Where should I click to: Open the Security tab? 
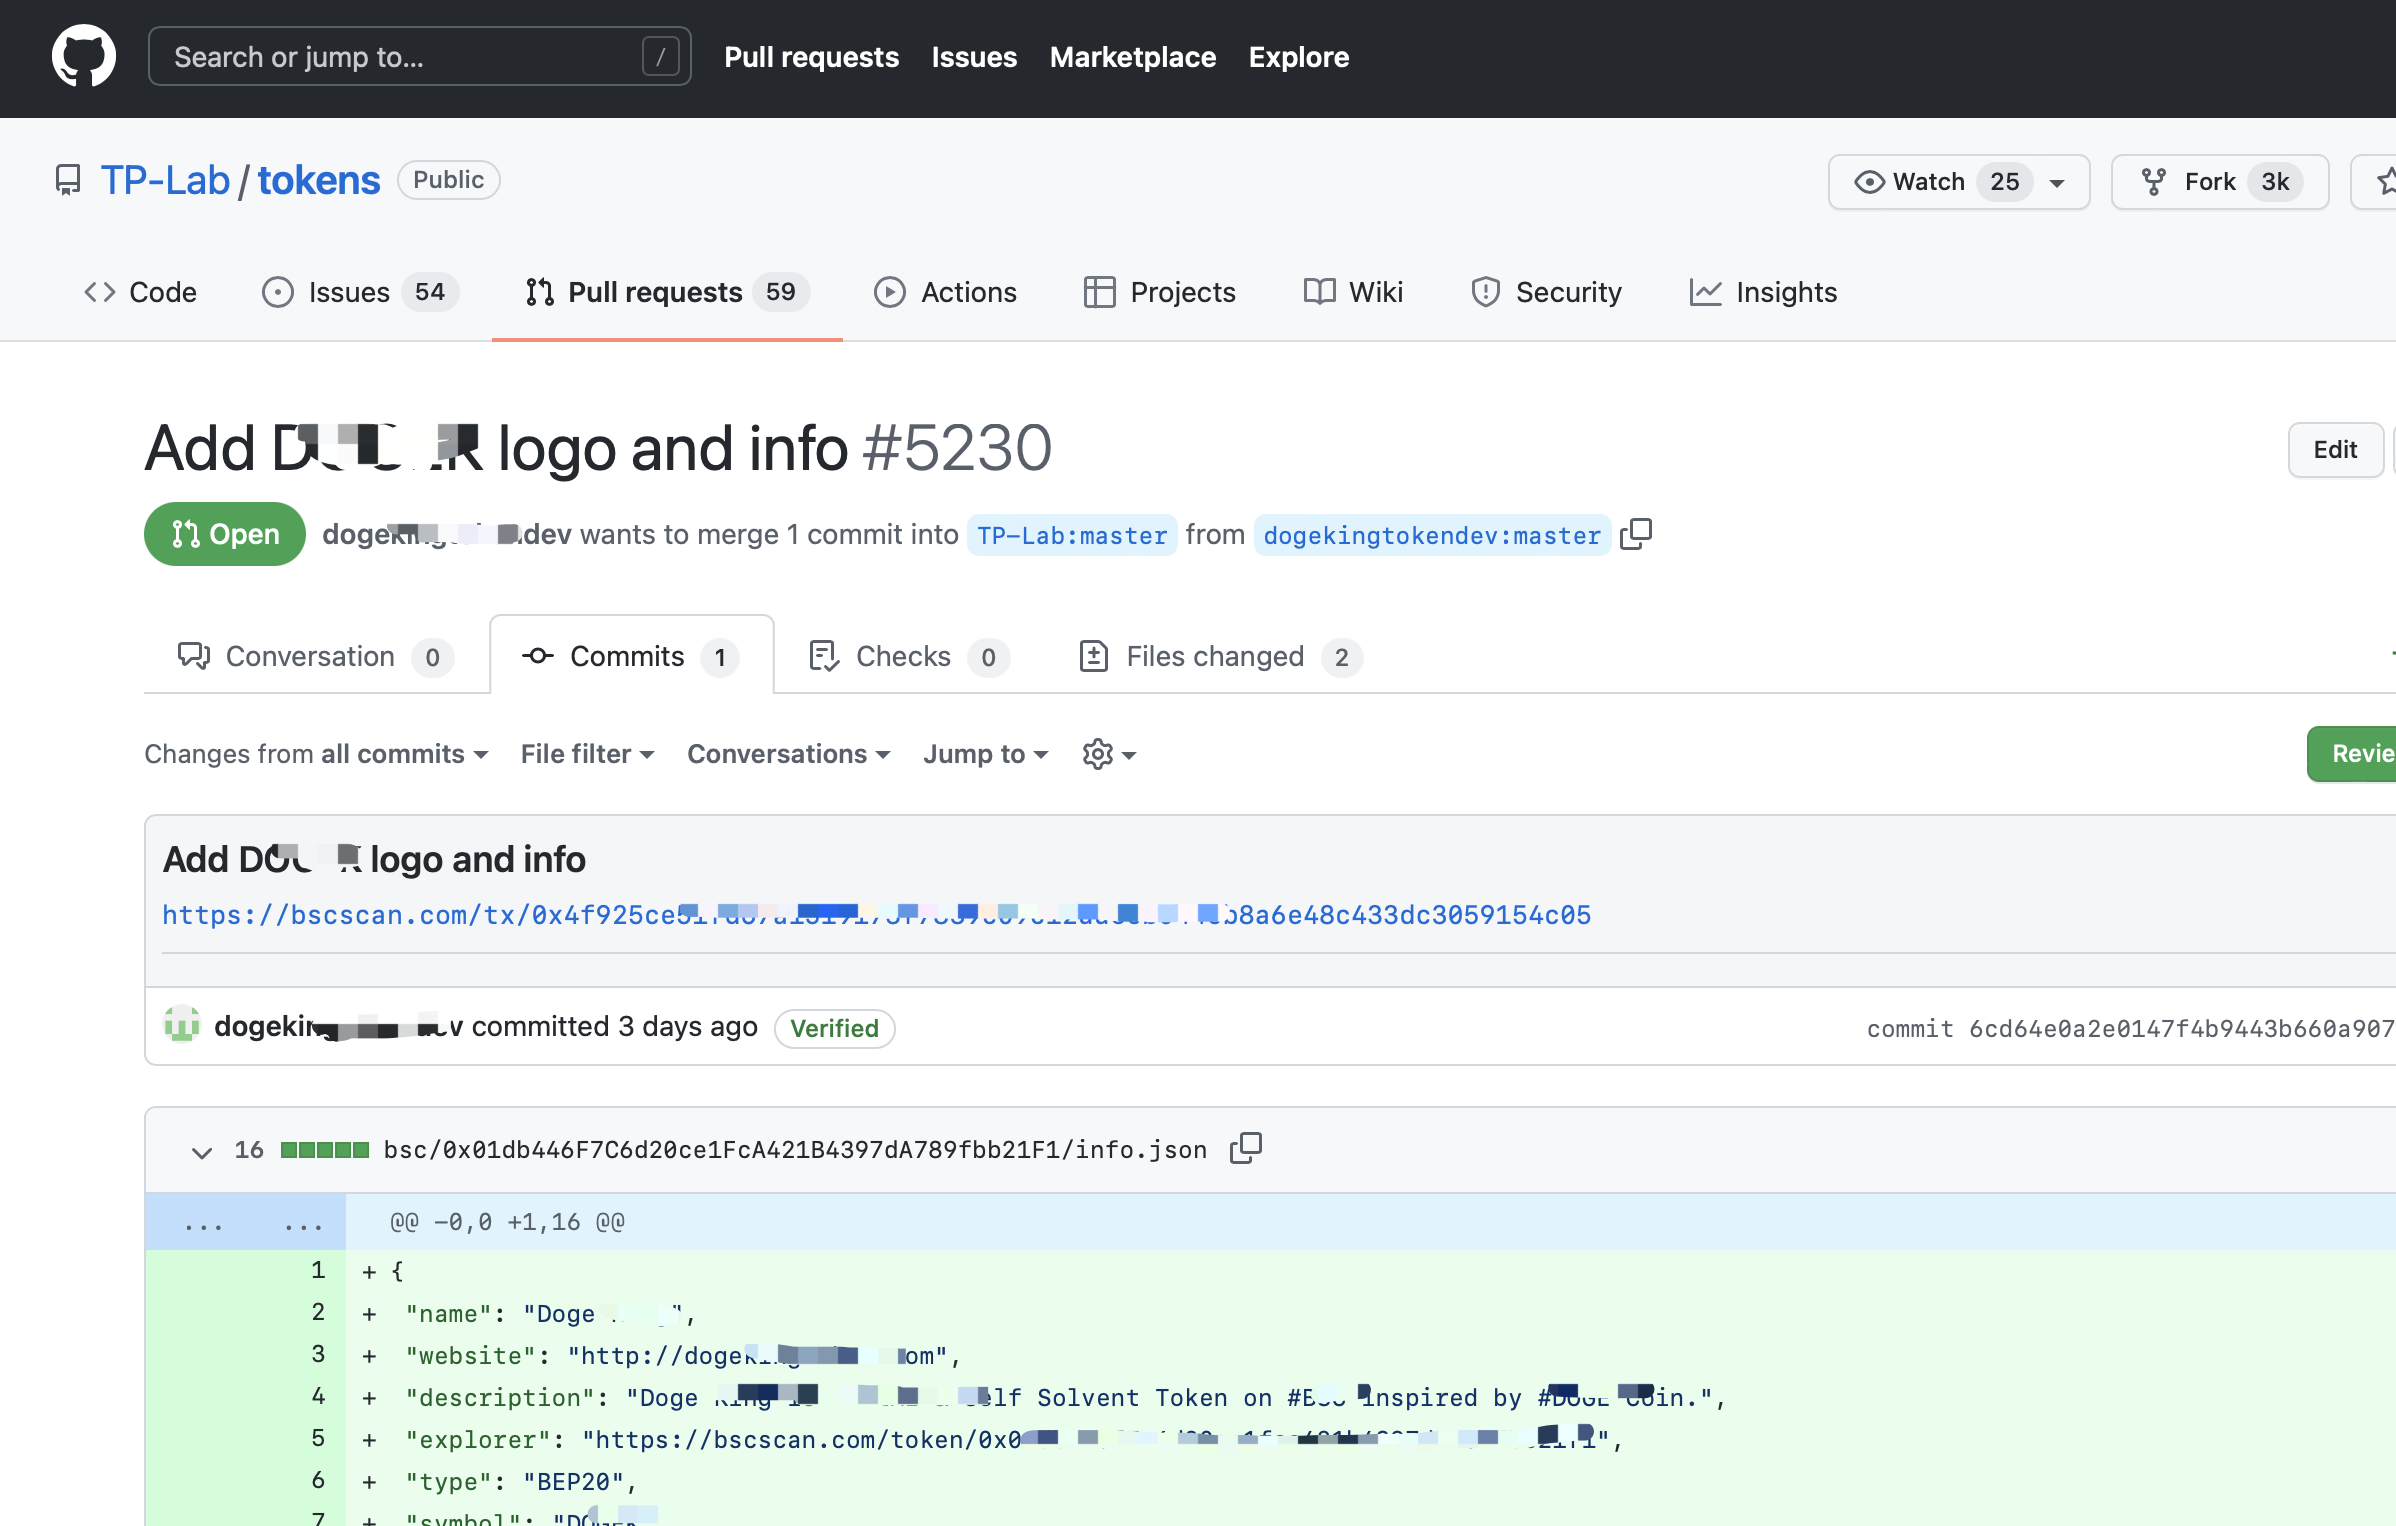pyautogui.click(x=1546, y=292)
